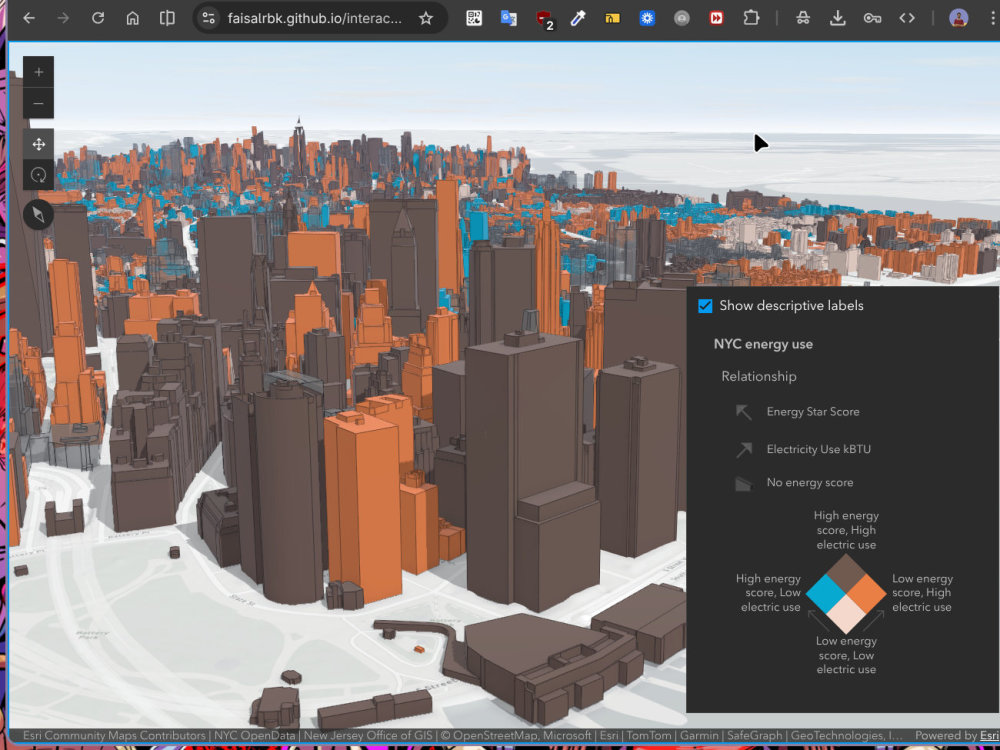
Task: Click the pale pink bottom legend diamond
Action: coord(846,615)
